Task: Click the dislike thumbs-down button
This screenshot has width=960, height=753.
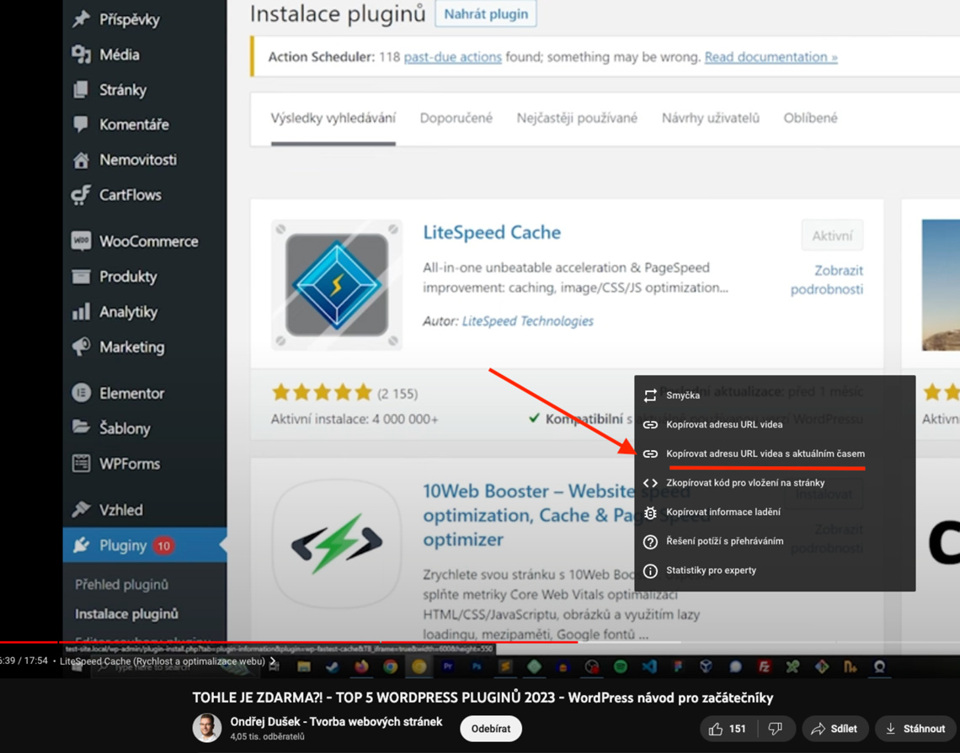Action: click(x=776, y=729)
